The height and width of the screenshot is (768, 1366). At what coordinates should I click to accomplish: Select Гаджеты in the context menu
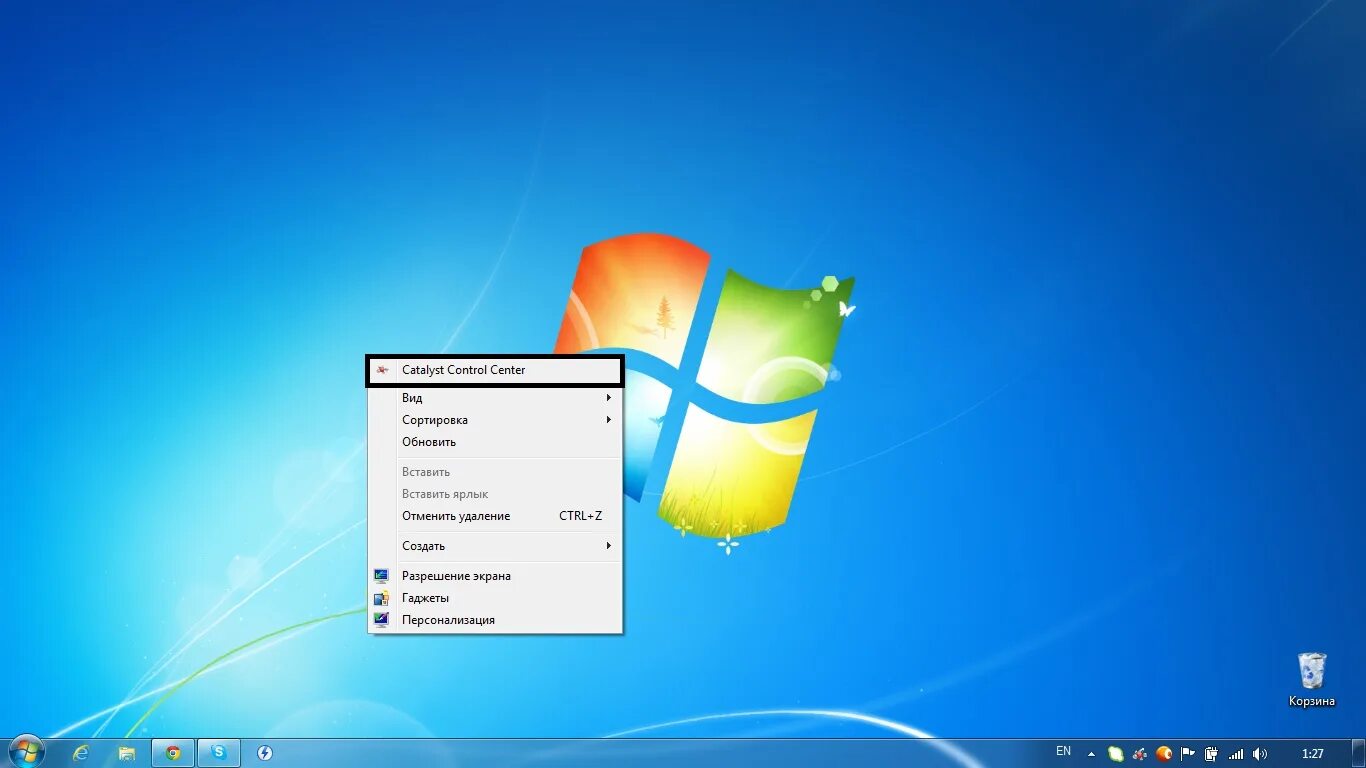[x=495, y=598]
